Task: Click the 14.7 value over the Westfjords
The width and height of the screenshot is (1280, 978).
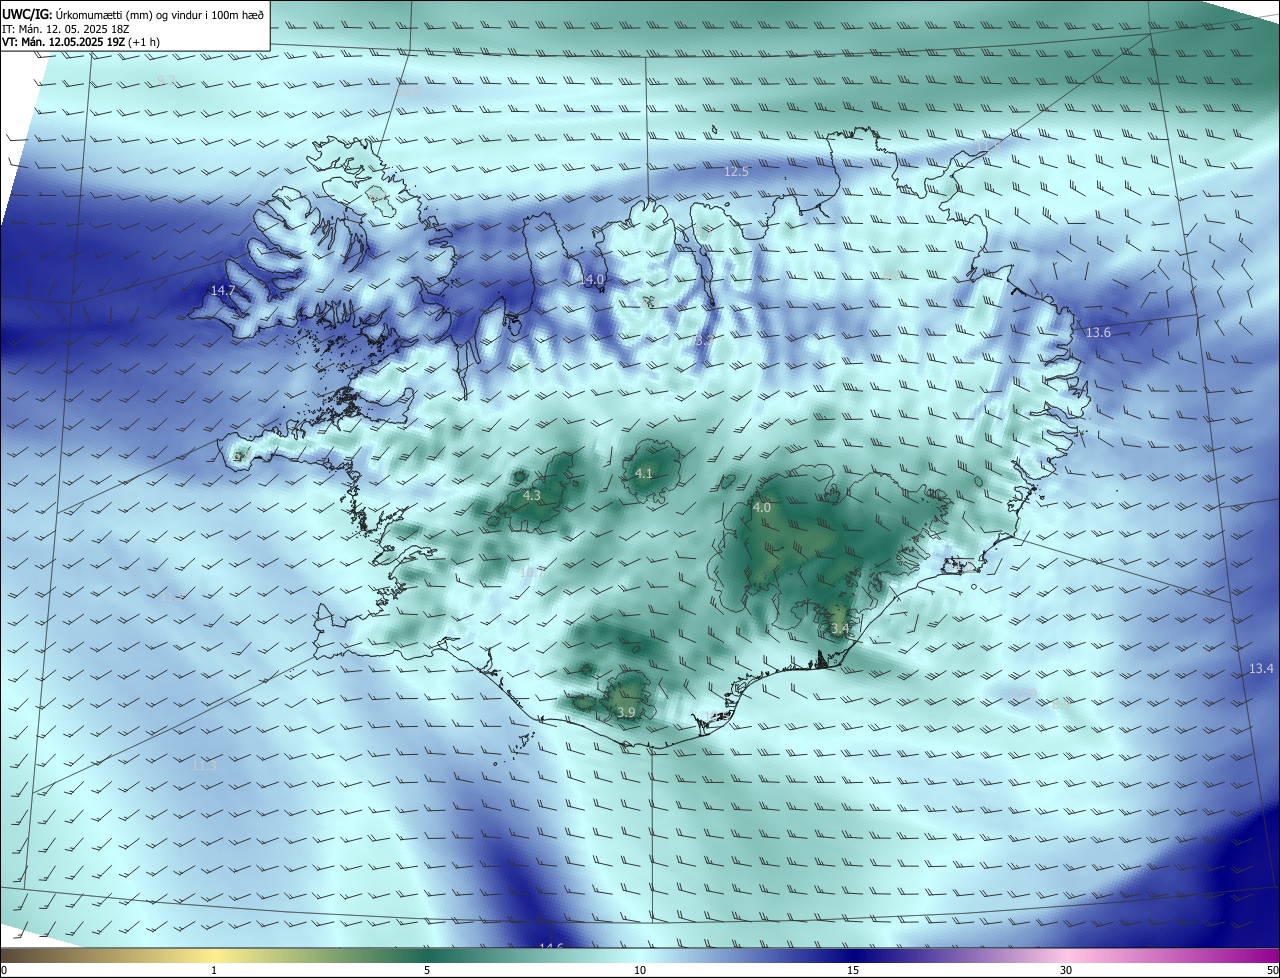Action: click(x=222, y=290)
